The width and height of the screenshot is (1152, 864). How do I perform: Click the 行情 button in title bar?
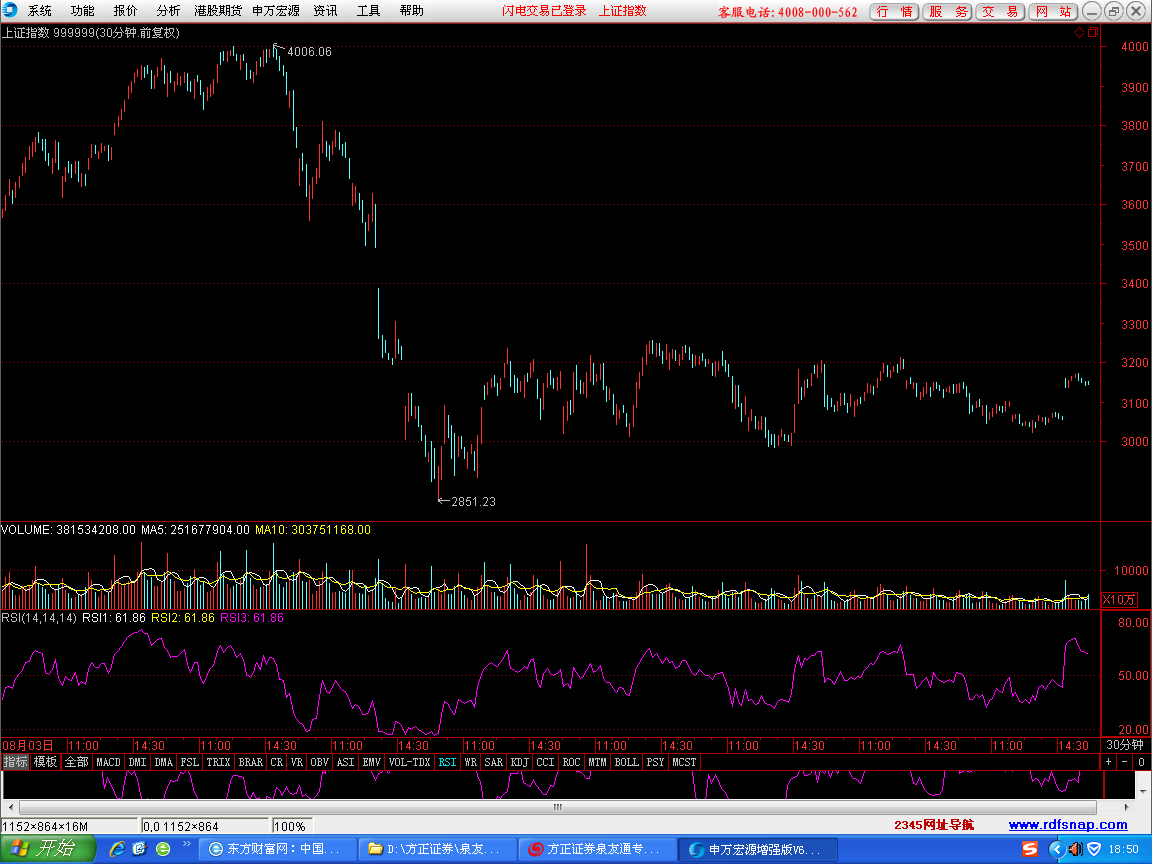point(894,12)
